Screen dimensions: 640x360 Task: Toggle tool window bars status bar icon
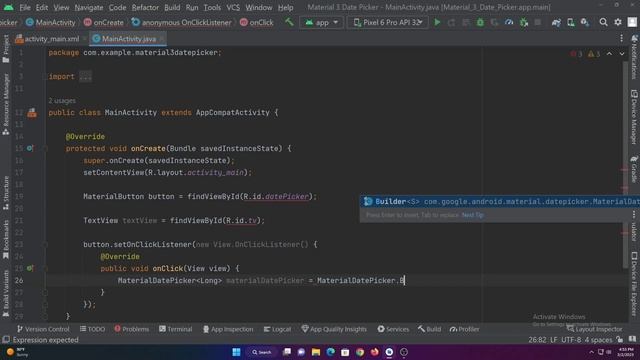point(6,340)
